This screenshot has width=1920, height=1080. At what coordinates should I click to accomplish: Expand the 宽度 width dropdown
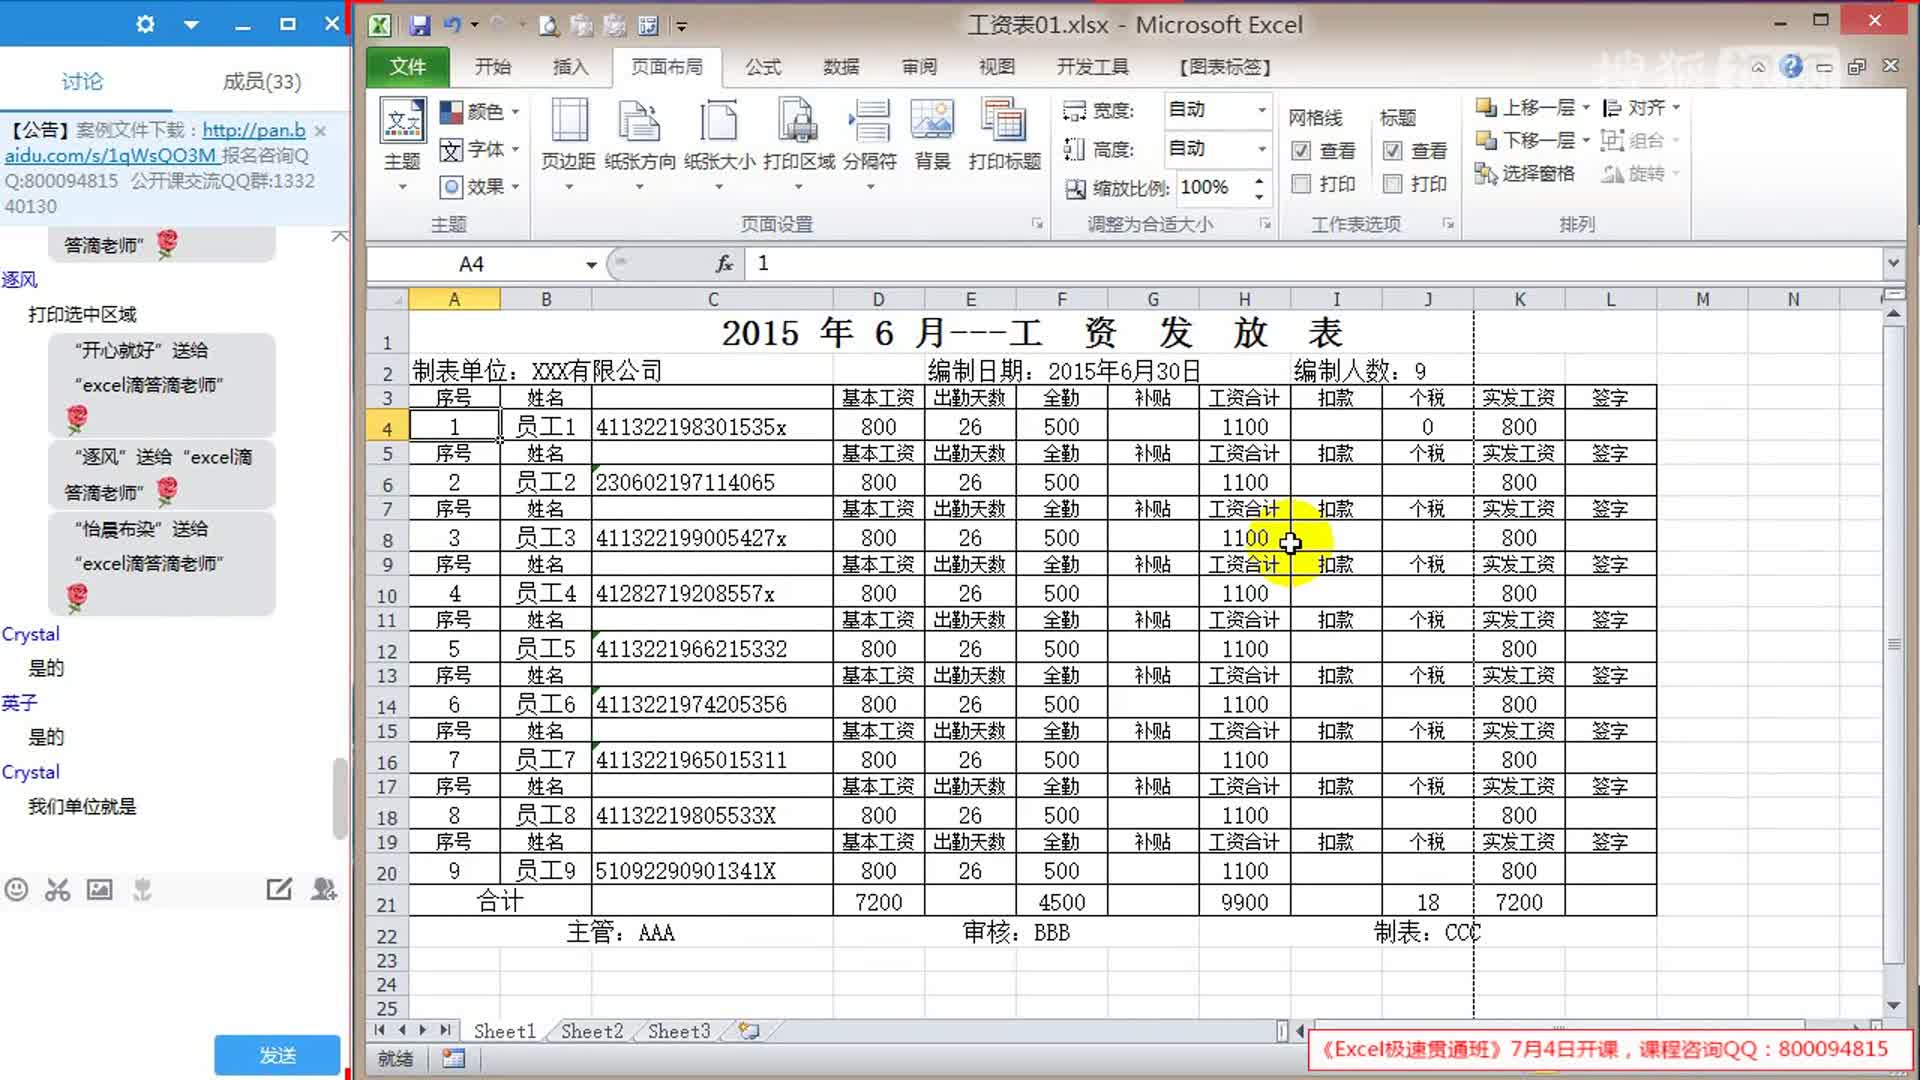click(x=1262, y=110)
